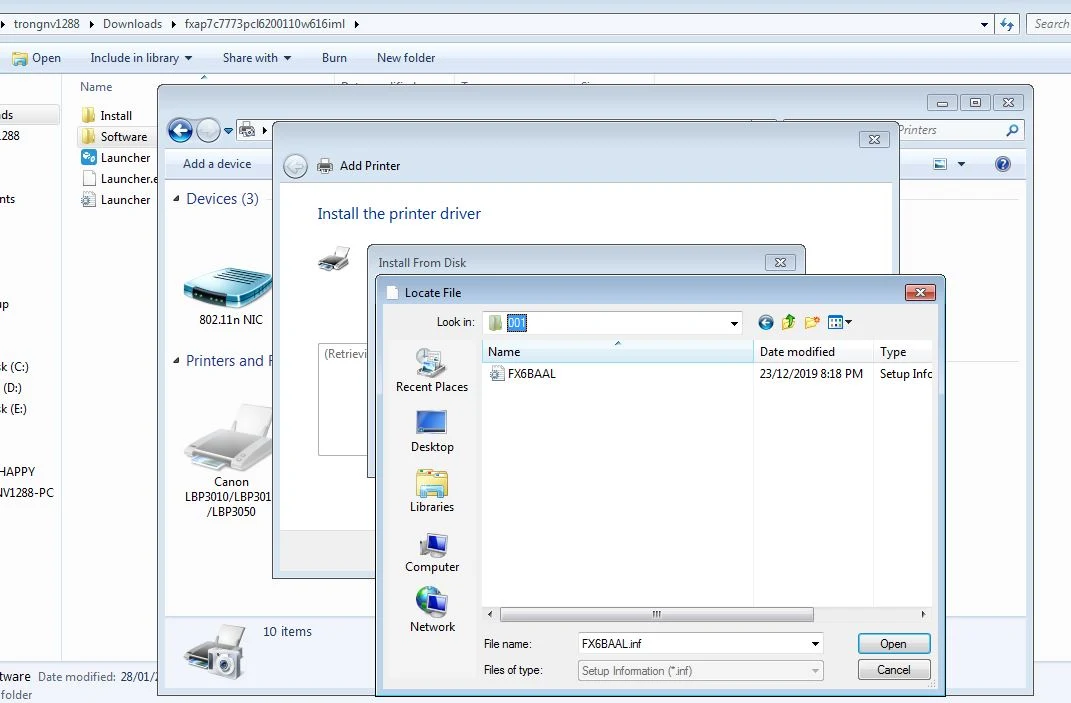Open Libraries in the places bar
Screen dimensions: 1071x703
pyautogui.click(x=432, y=491)
